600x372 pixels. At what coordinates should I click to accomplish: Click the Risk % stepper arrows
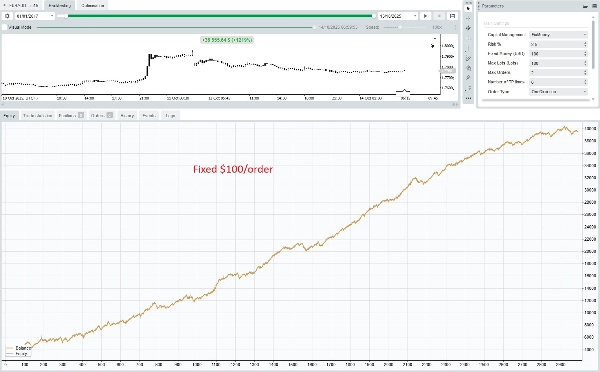[x=585, y=44]
